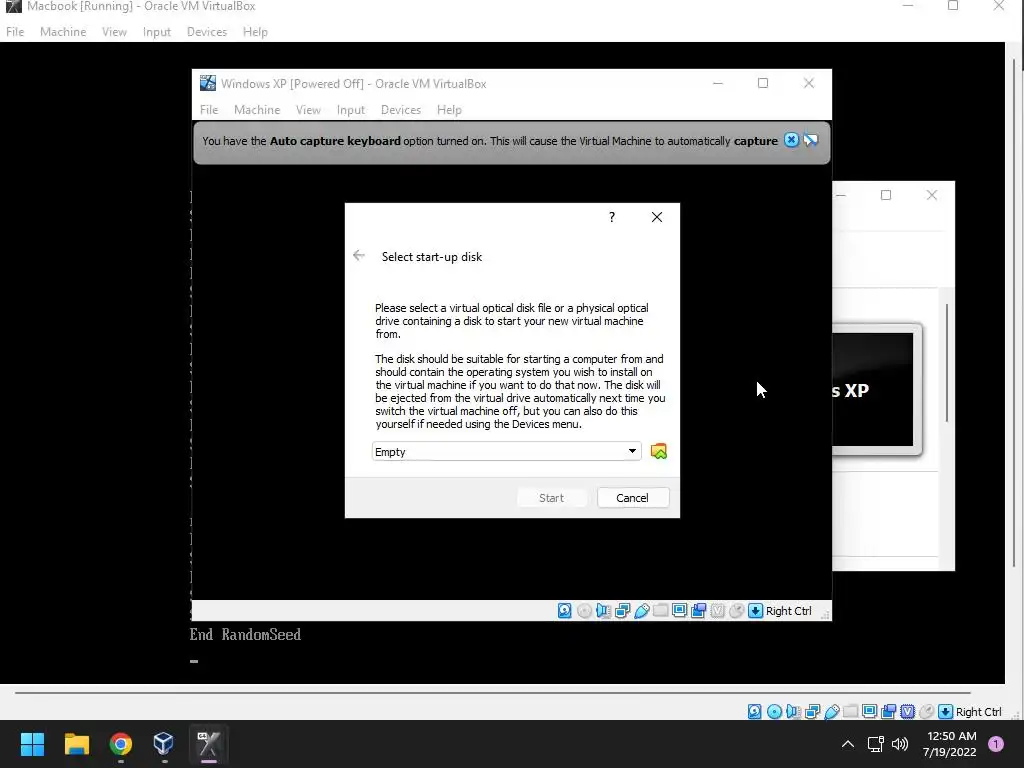Open File menu in Macbook window
1024x768 pixels.
(x=15, y=31)
